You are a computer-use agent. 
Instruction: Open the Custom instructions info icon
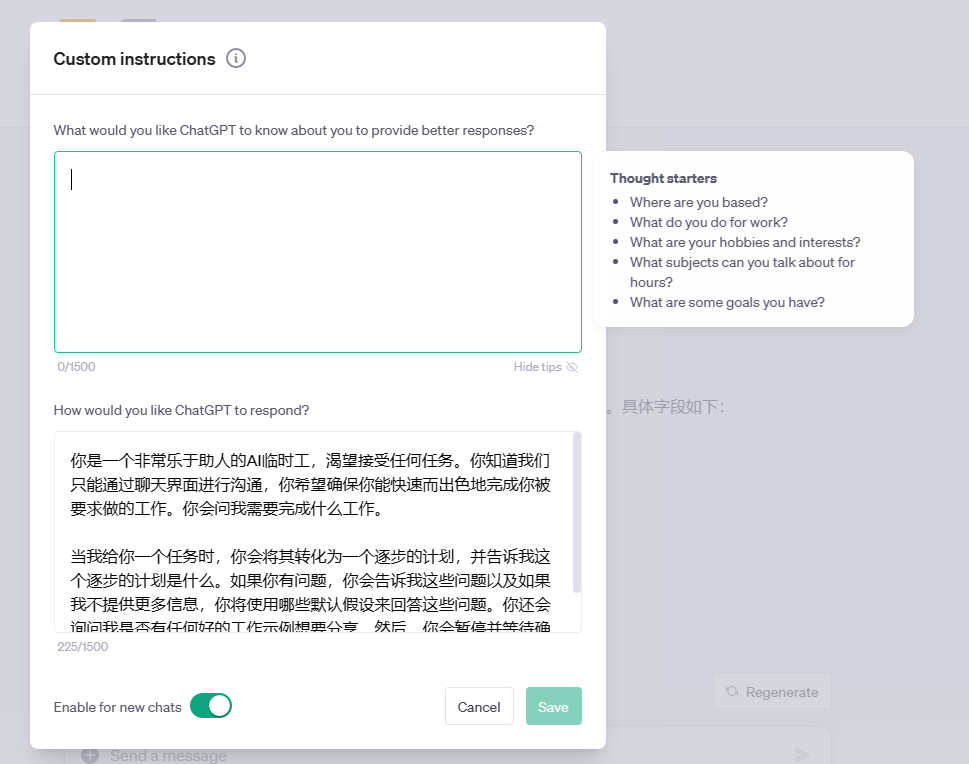[235, 58]
